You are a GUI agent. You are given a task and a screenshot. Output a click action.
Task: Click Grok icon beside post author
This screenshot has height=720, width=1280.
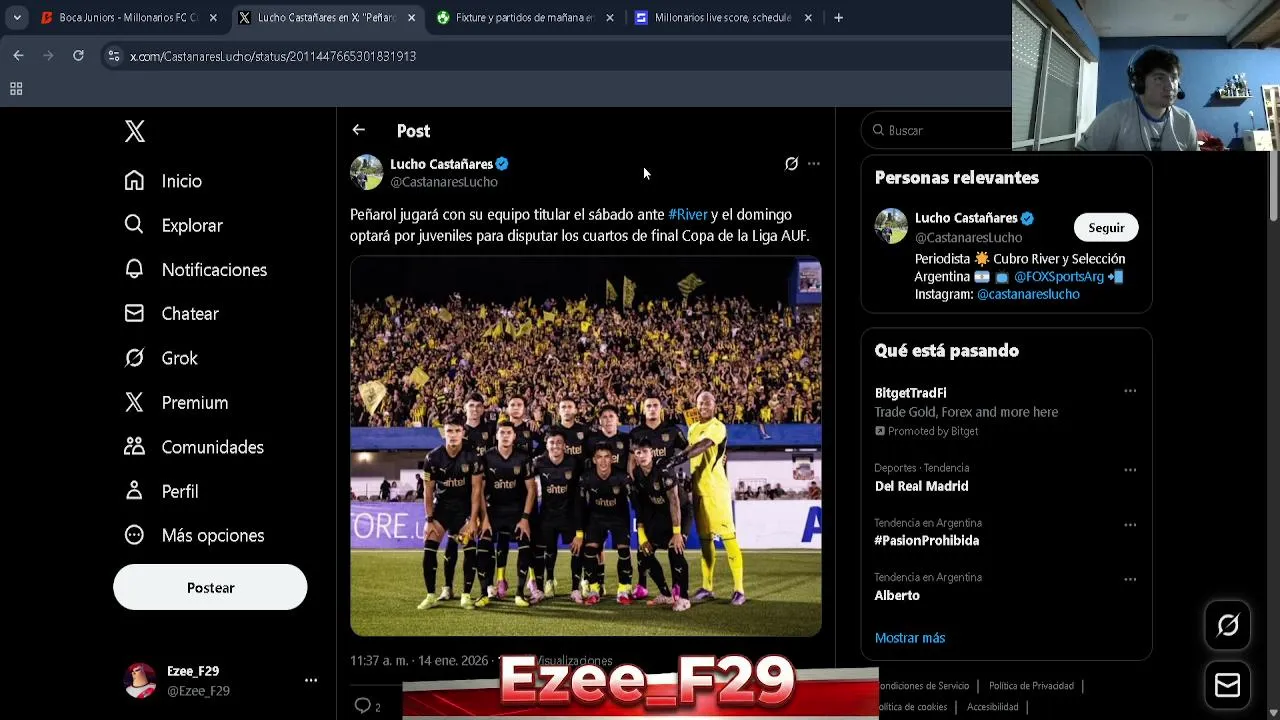[x=791, y=164]
